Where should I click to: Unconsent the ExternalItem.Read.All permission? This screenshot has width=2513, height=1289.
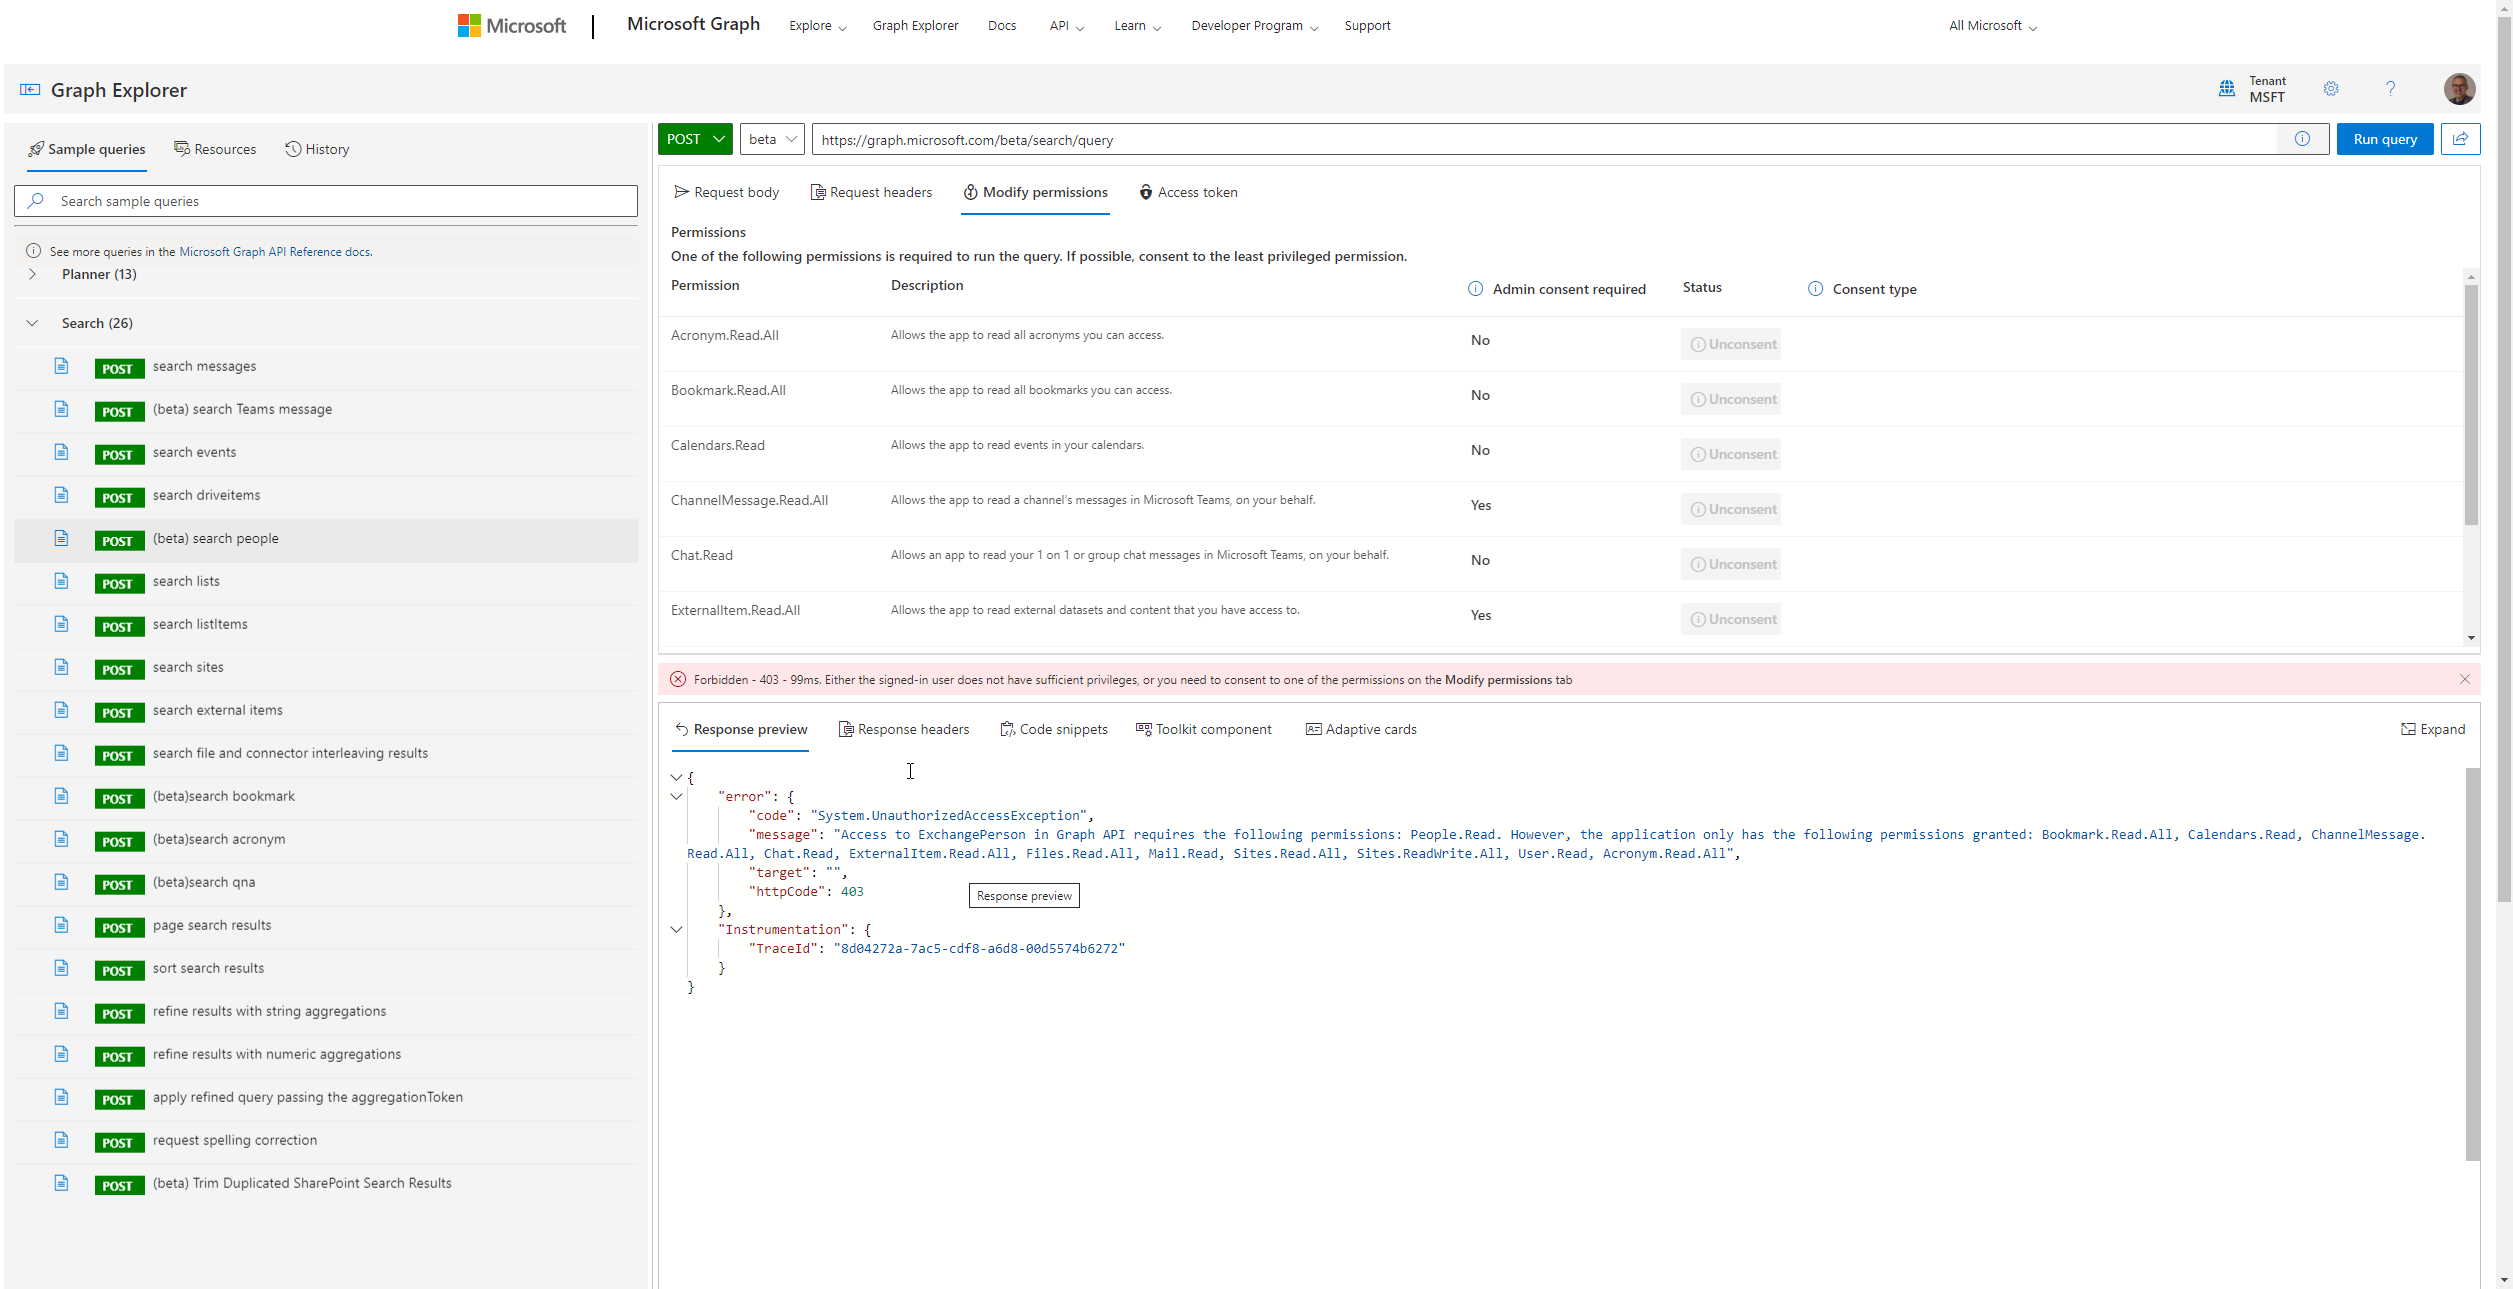pos(1731,618)
